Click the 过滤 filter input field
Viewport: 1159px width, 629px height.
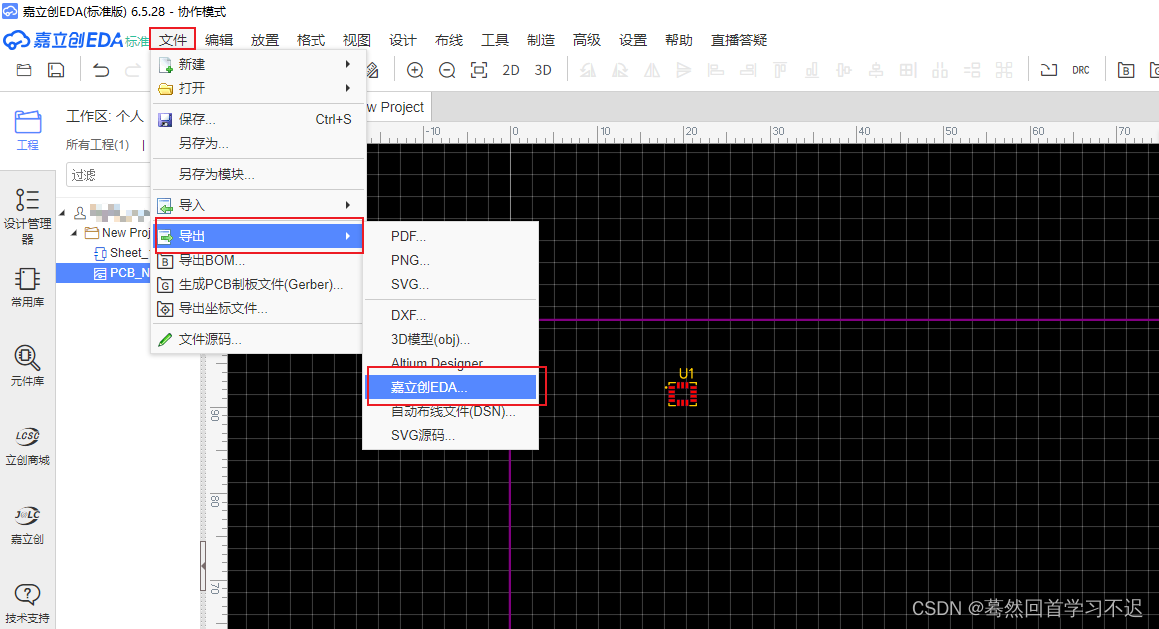(108, 175)
